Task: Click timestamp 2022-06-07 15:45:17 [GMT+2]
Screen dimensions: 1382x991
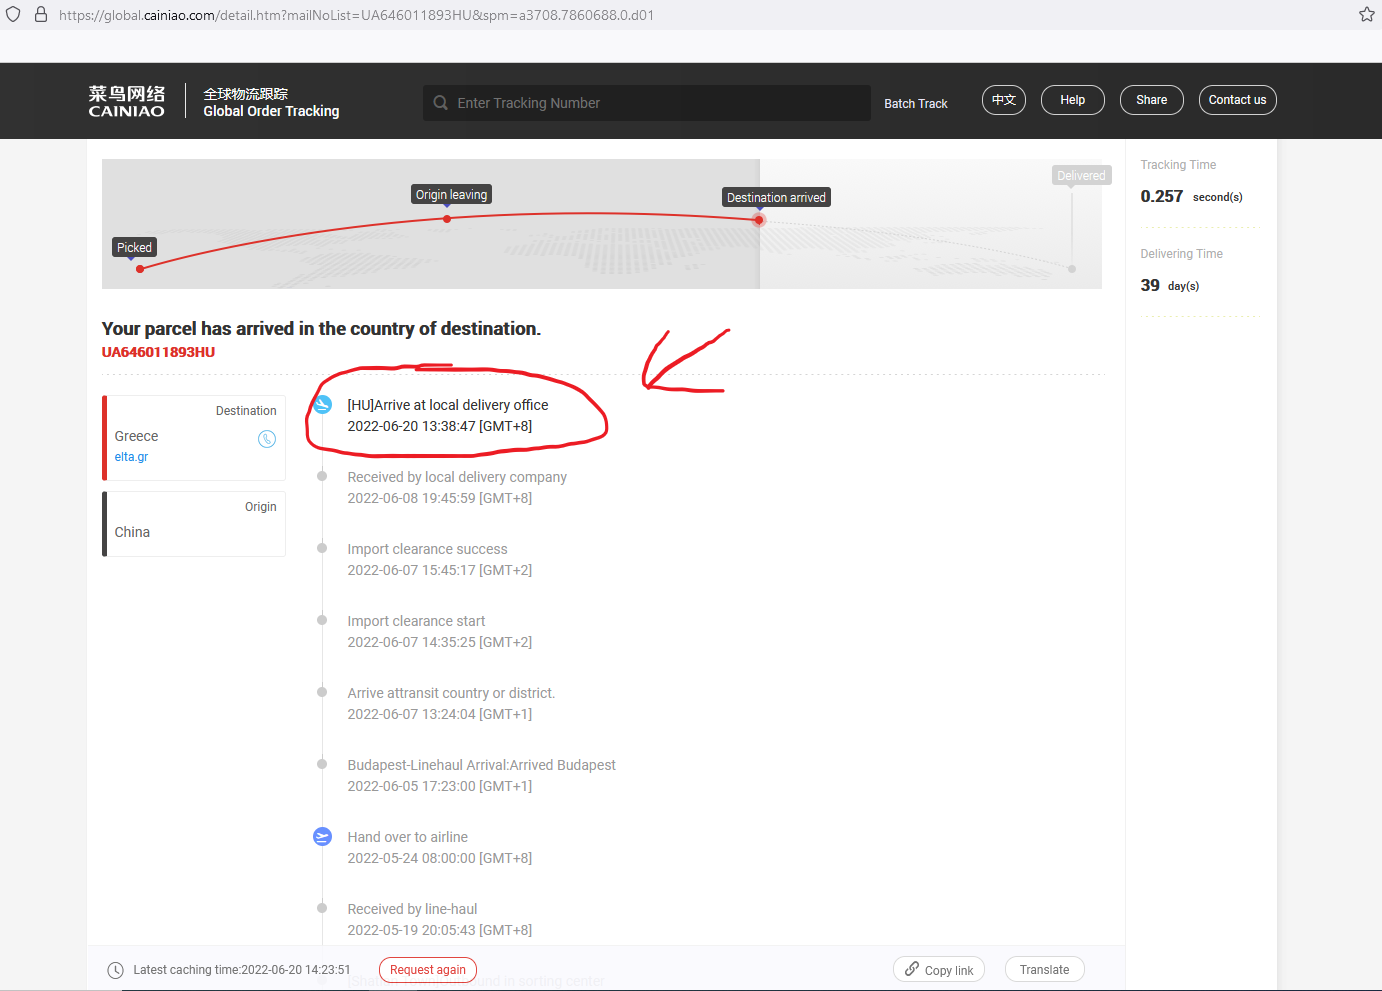Action: click(x=440, y=570)
